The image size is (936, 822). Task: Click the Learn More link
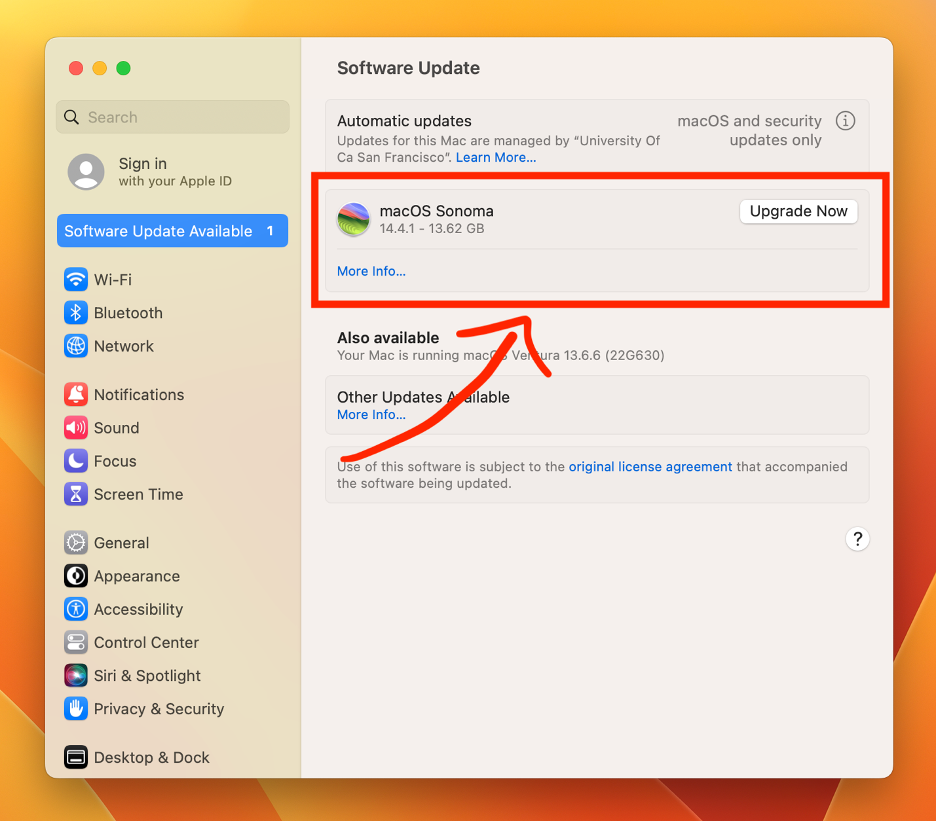coord(496,157)
